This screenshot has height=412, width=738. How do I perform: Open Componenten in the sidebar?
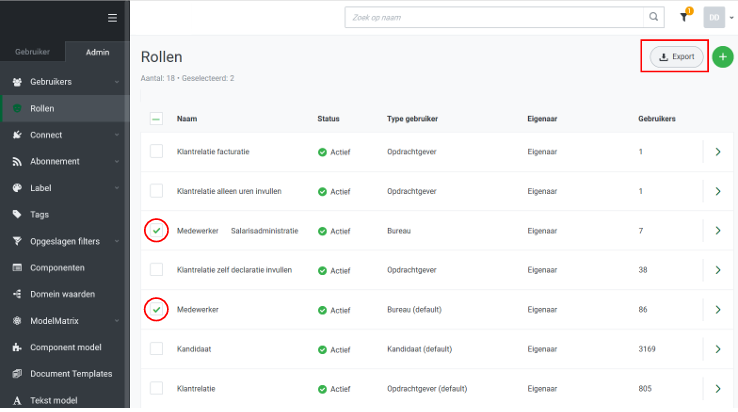[x=57, y=268]
